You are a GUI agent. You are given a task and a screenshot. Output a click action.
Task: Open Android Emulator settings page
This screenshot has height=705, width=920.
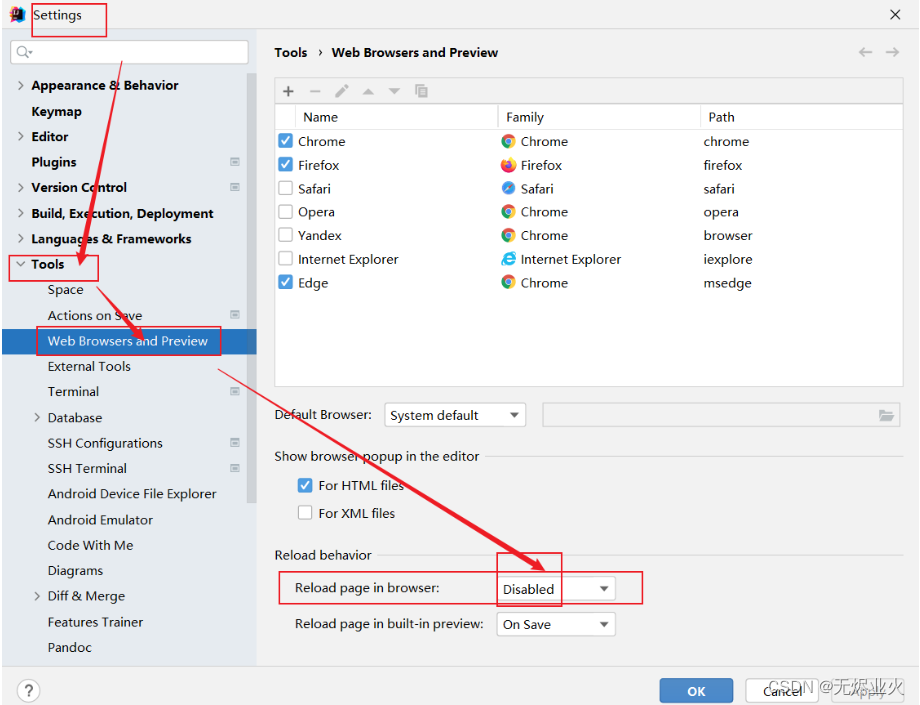(100, 520)
